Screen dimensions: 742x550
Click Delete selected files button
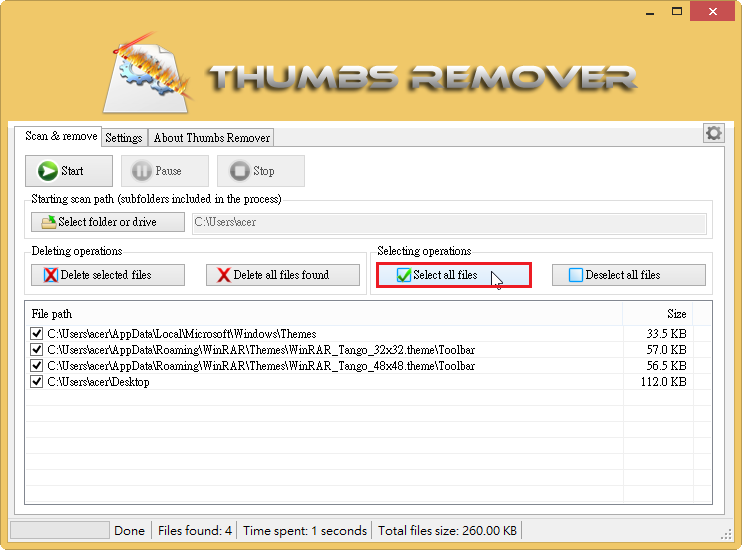pyautogui.click(x=108, y=275)
